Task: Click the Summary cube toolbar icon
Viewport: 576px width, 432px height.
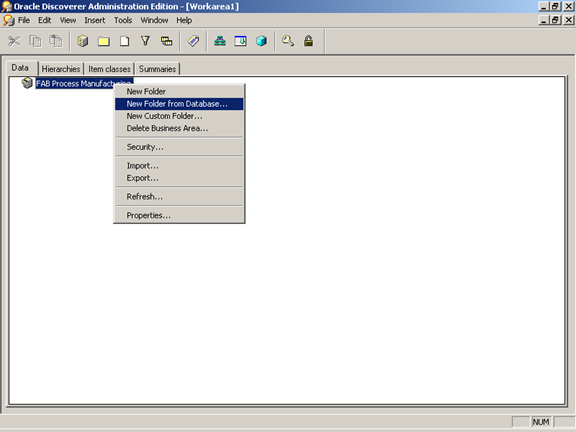Action: (262, 41)
